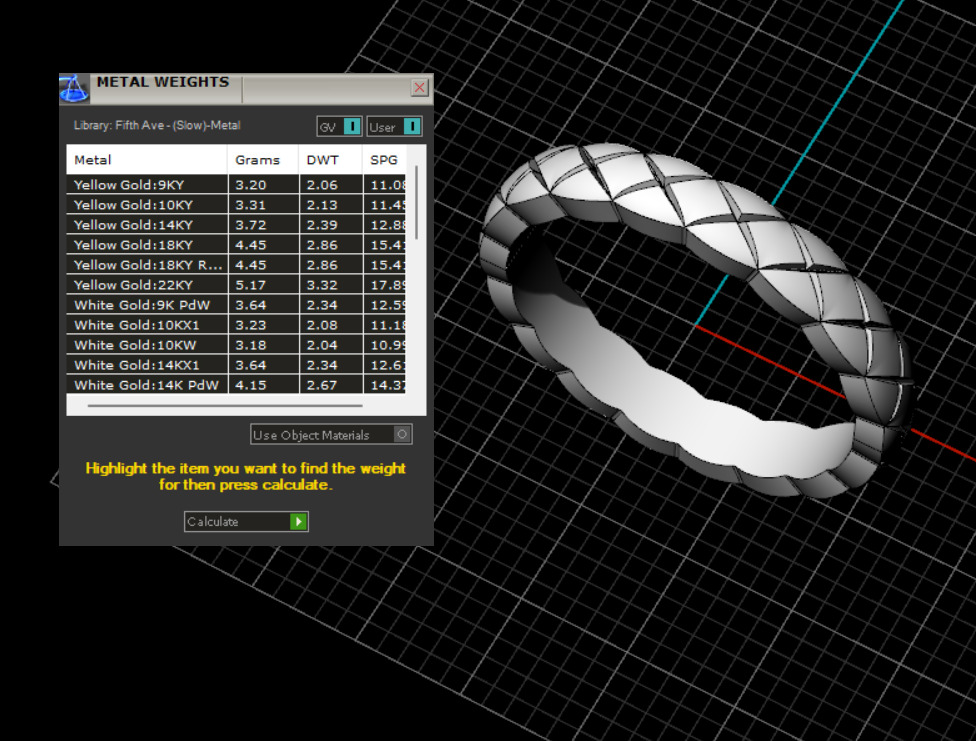Screen dimensions: 976x741
Task: Click the 2.08 DWT cell
Action: [331, 324]
